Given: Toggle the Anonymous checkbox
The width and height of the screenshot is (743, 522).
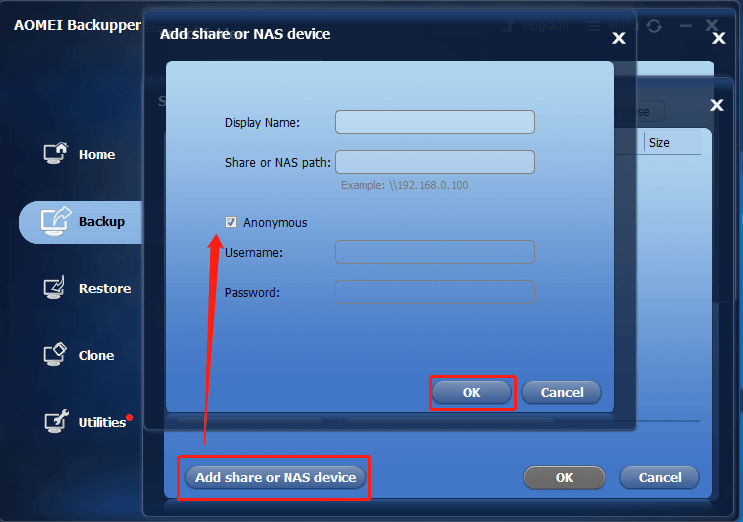Looking at the screenshot, I should pos(231,222).
